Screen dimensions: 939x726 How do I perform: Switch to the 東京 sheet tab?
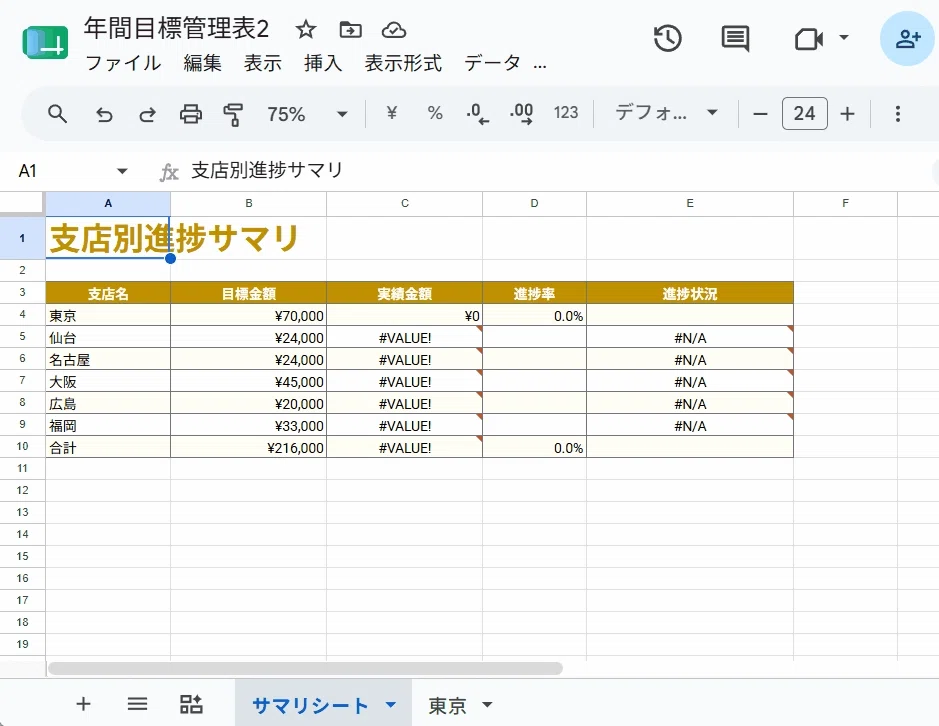[x=447, y=705]
